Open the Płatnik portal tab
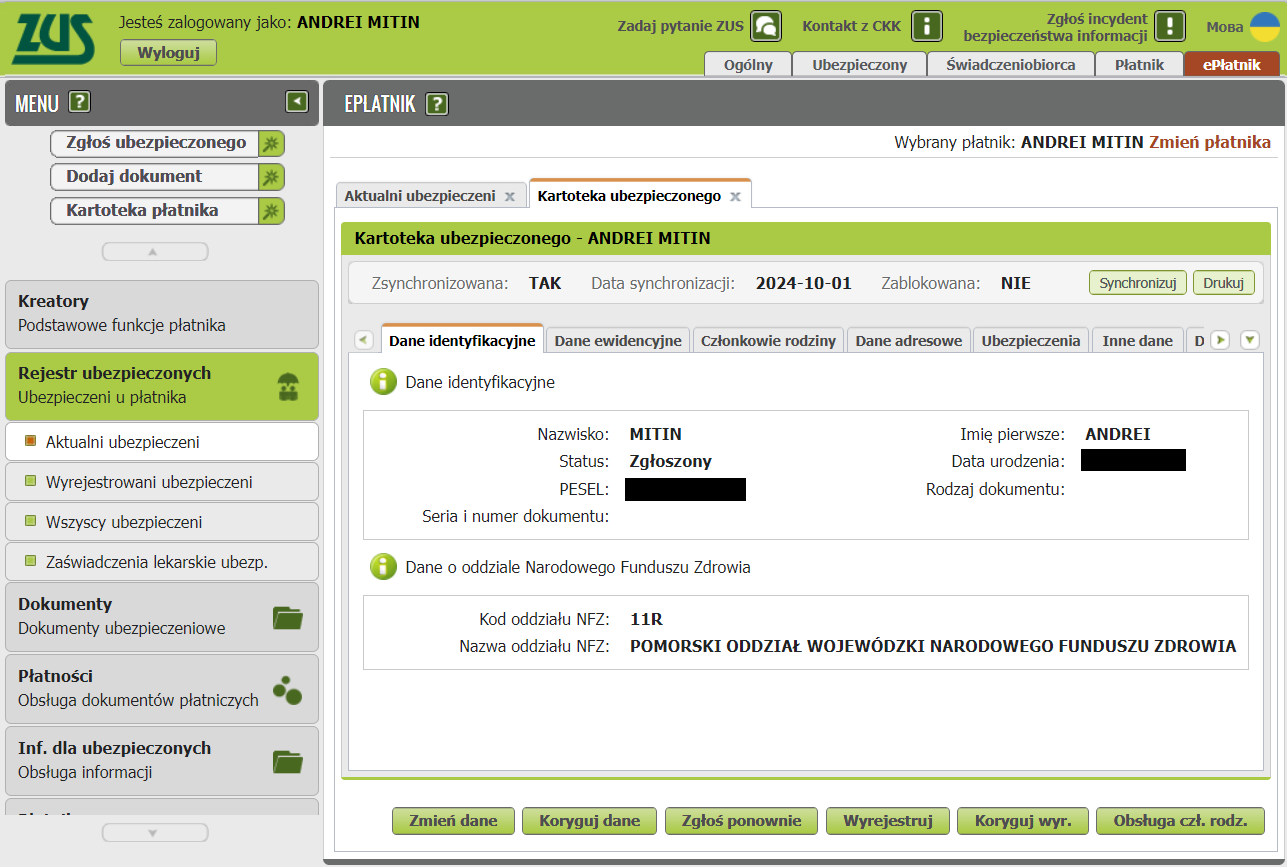This screenshot has height=867, width=1287. (x=1139, y=63)
